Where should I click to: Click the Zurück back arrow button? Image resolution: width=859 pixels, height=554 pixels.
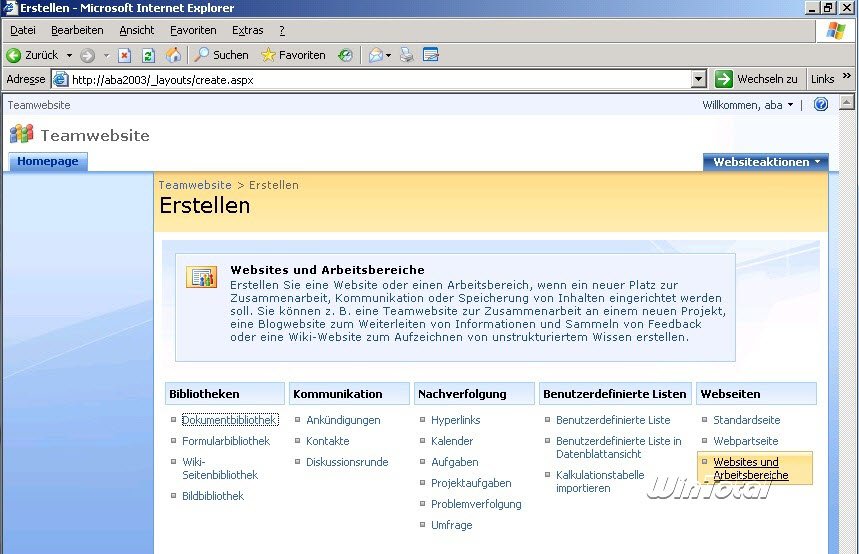coord(32,55)
